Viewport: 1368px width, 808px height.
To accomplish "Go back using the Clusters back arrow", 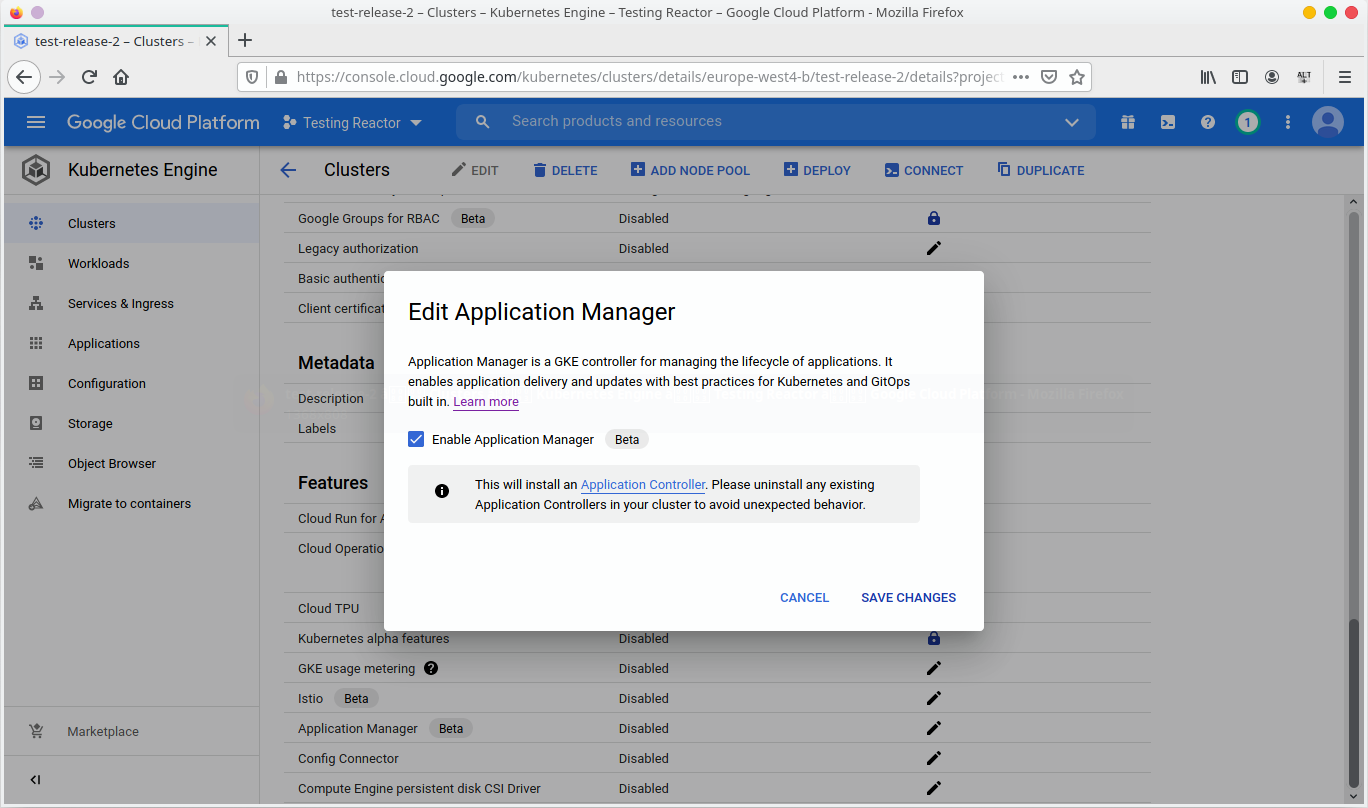I will click(x=288, y=170).
